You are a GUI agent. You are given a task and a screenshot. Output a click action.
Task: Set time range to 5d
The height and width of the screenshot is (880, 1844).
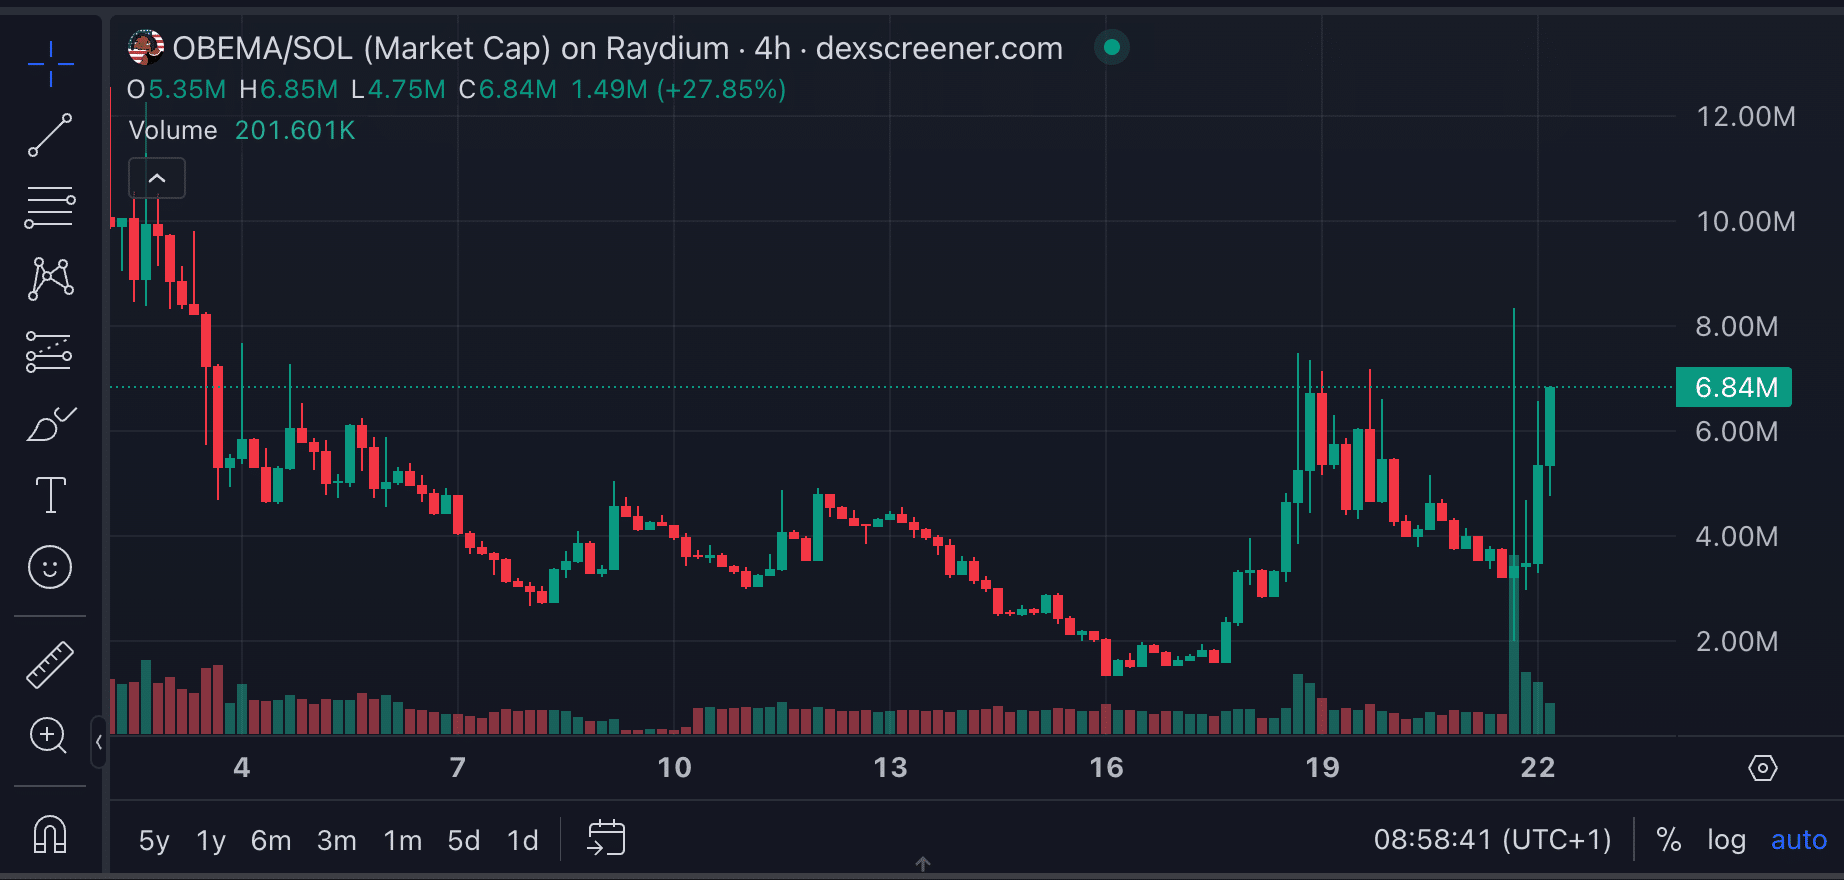pos(464,840)
